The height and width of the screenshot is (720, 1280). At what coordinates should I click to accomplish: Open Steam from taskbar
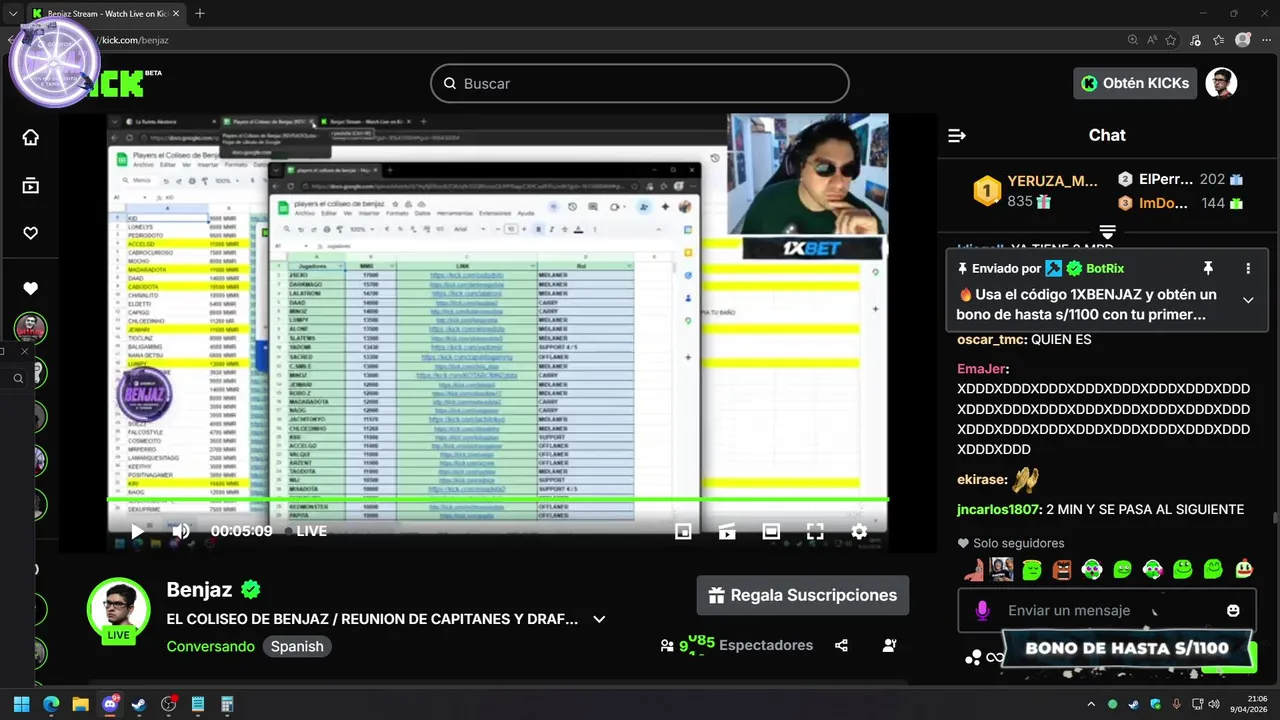138,704
